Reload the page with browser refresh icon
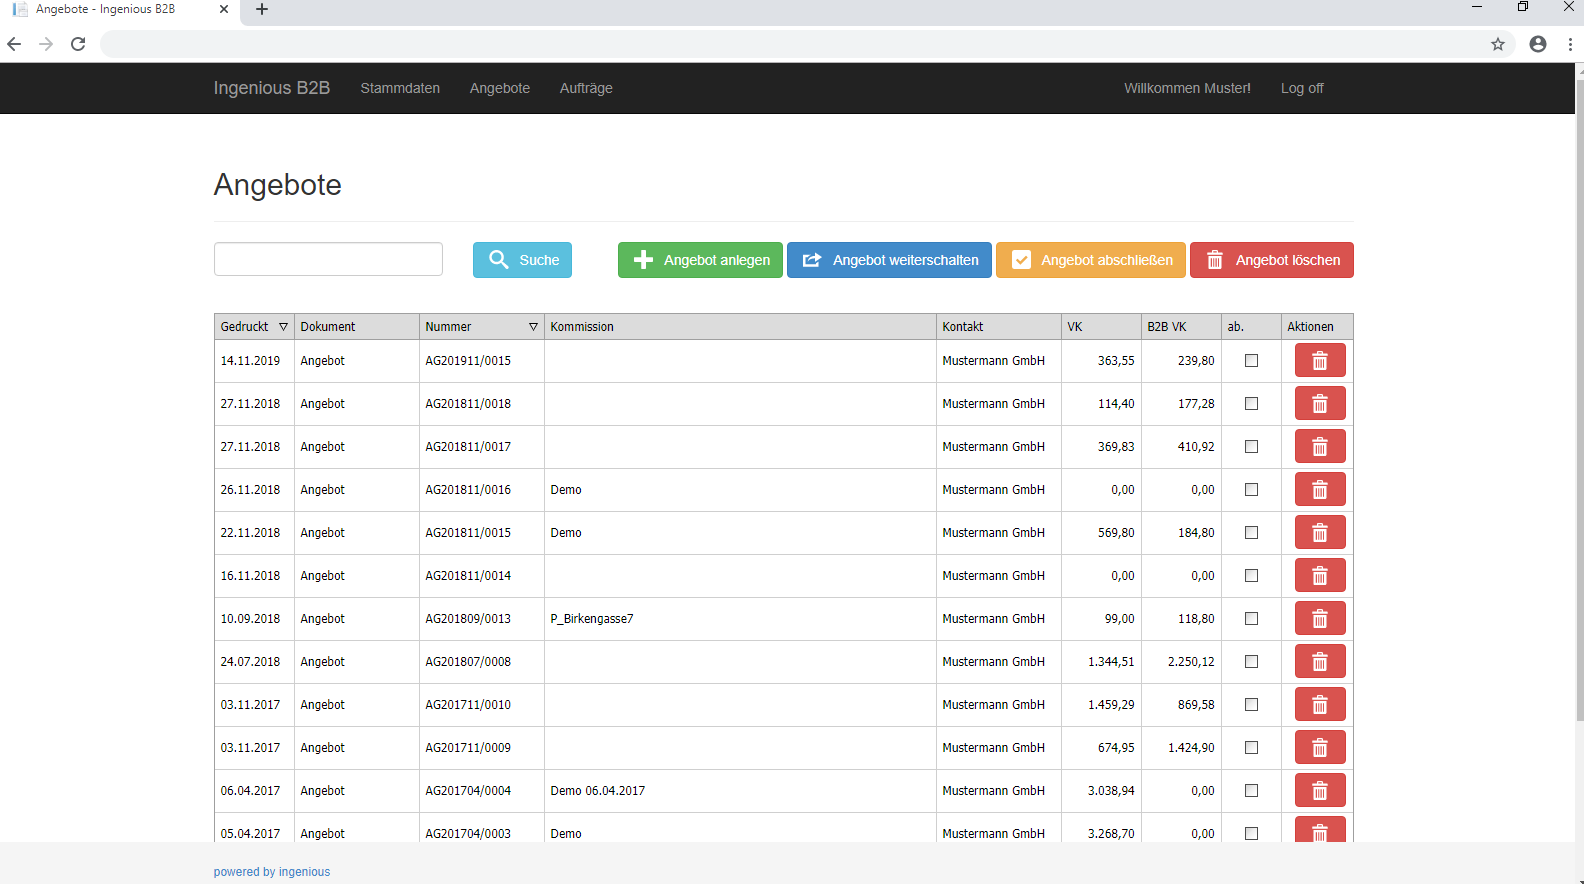Image resolution: width=1584 pixels, height=884 pixels. (78, 44)
